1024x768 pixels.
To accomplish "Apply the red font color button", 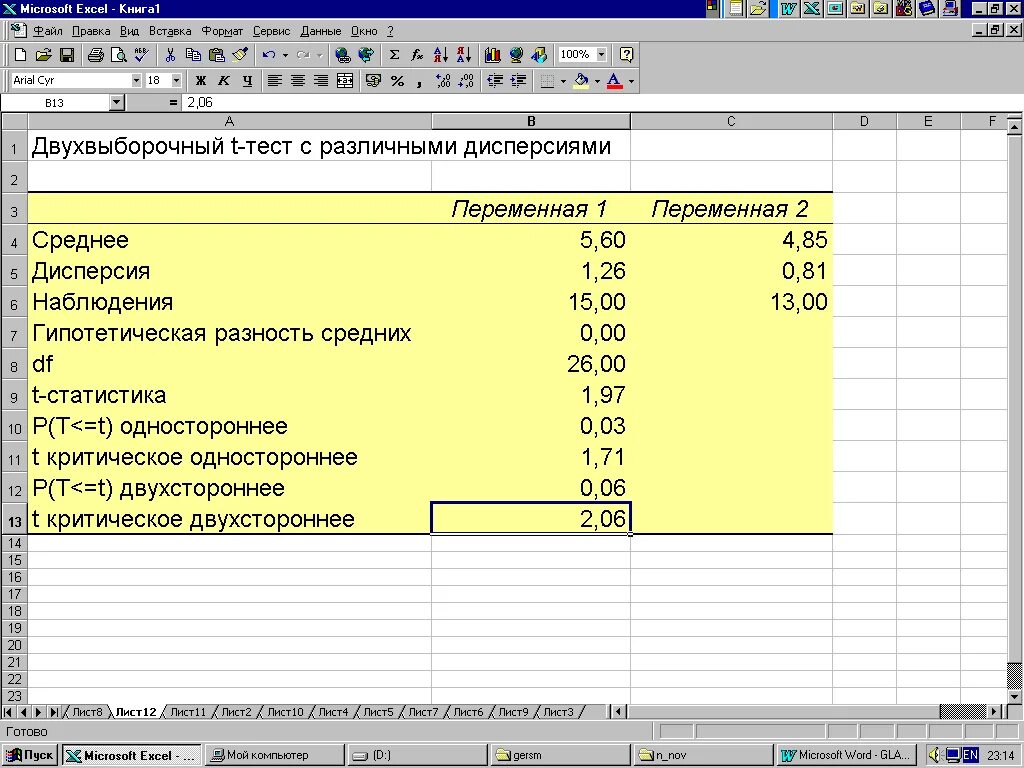I will tap(615, 81).
